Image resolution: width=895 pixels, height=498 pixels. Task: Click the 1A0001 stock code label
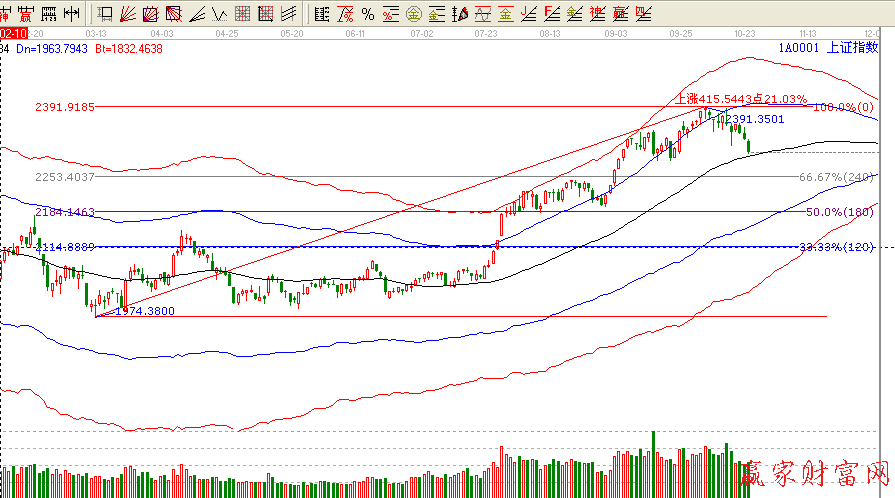click(x=799, y=48)
